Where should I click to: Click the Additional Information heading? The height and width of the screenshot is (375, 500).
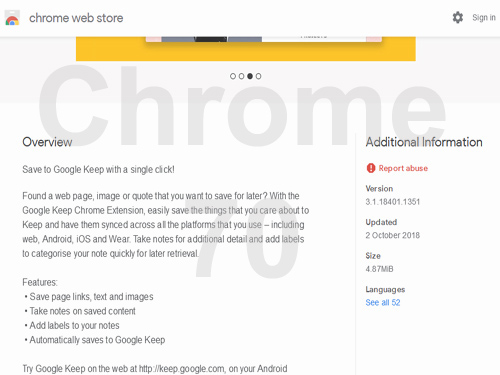tap(424, 142)
